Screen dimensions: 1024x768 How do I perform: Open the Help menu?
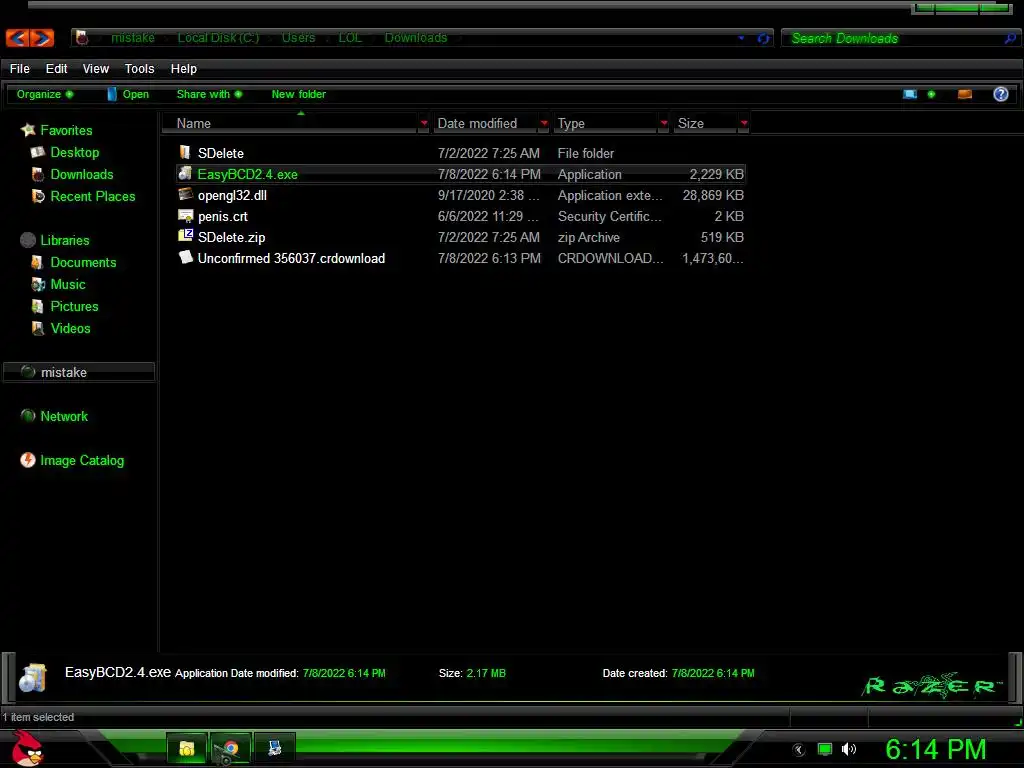tap(184, 69)
